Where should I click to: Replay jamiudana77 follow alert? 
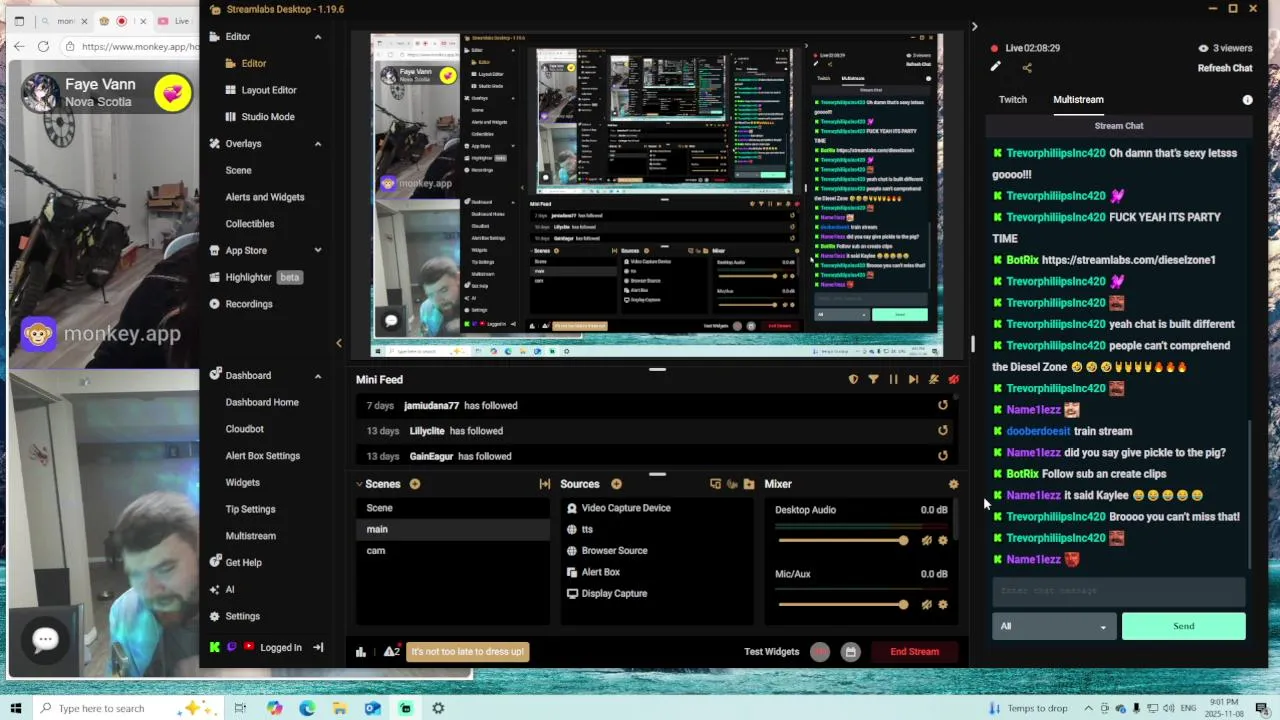[942, 406]
